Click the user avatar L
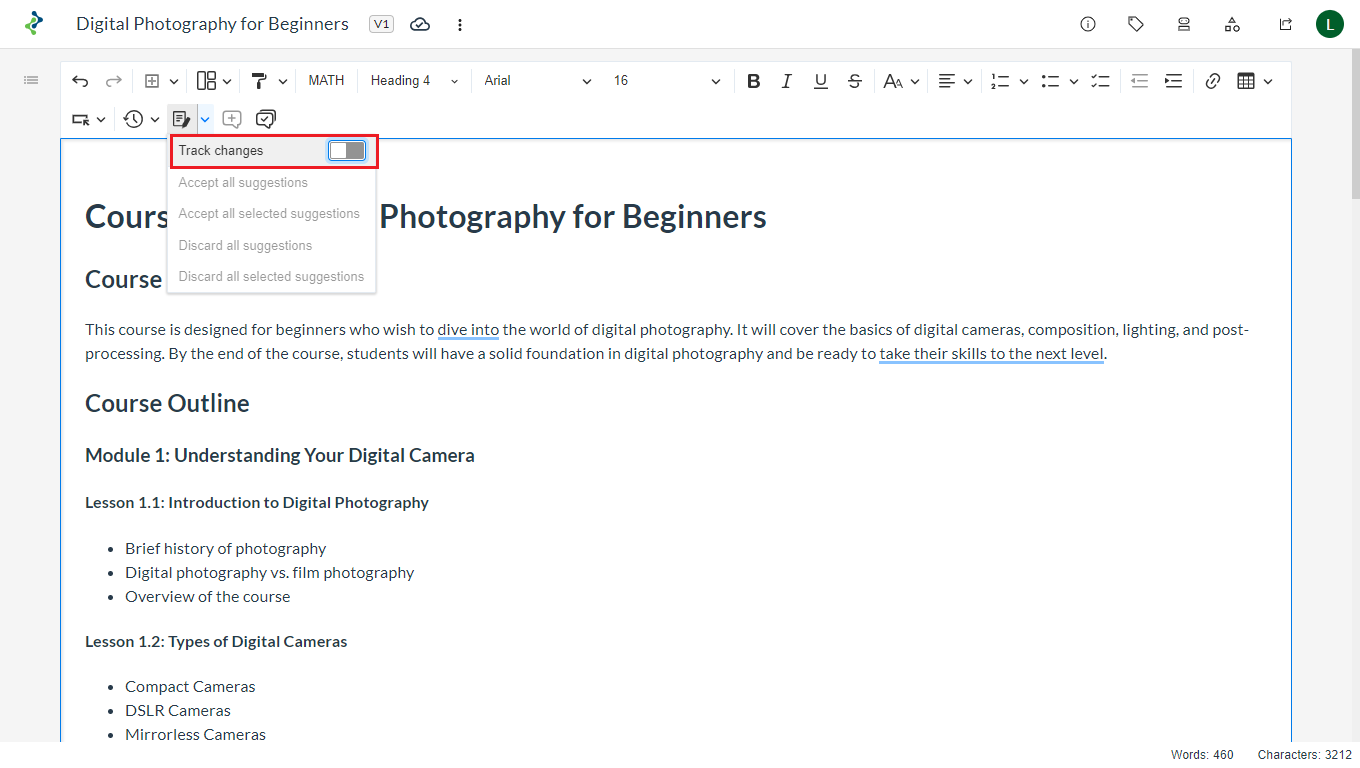The width and height of the screenshot is (1360, 768). pyautogui.click(x=1329, y=24)
